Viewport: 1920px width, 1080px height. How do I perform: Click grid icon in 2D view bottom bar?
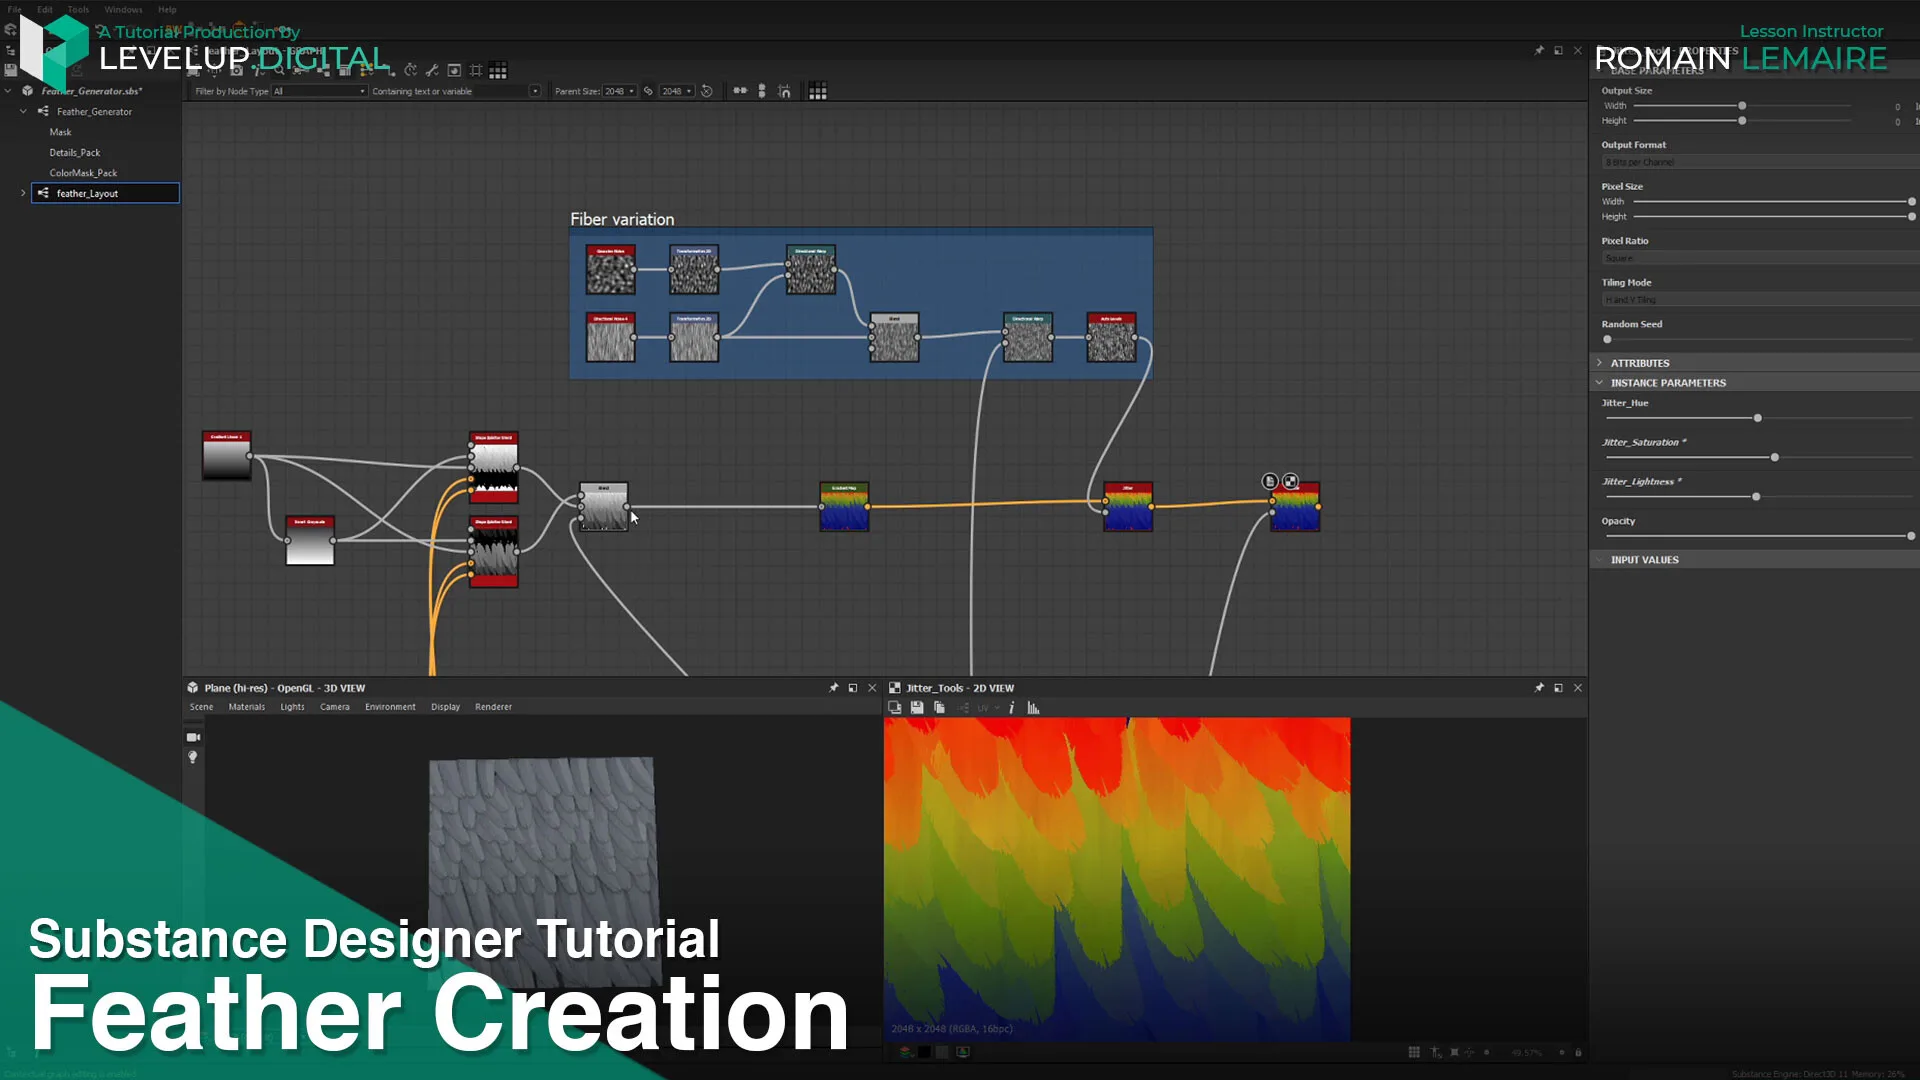(1414, 1052)
